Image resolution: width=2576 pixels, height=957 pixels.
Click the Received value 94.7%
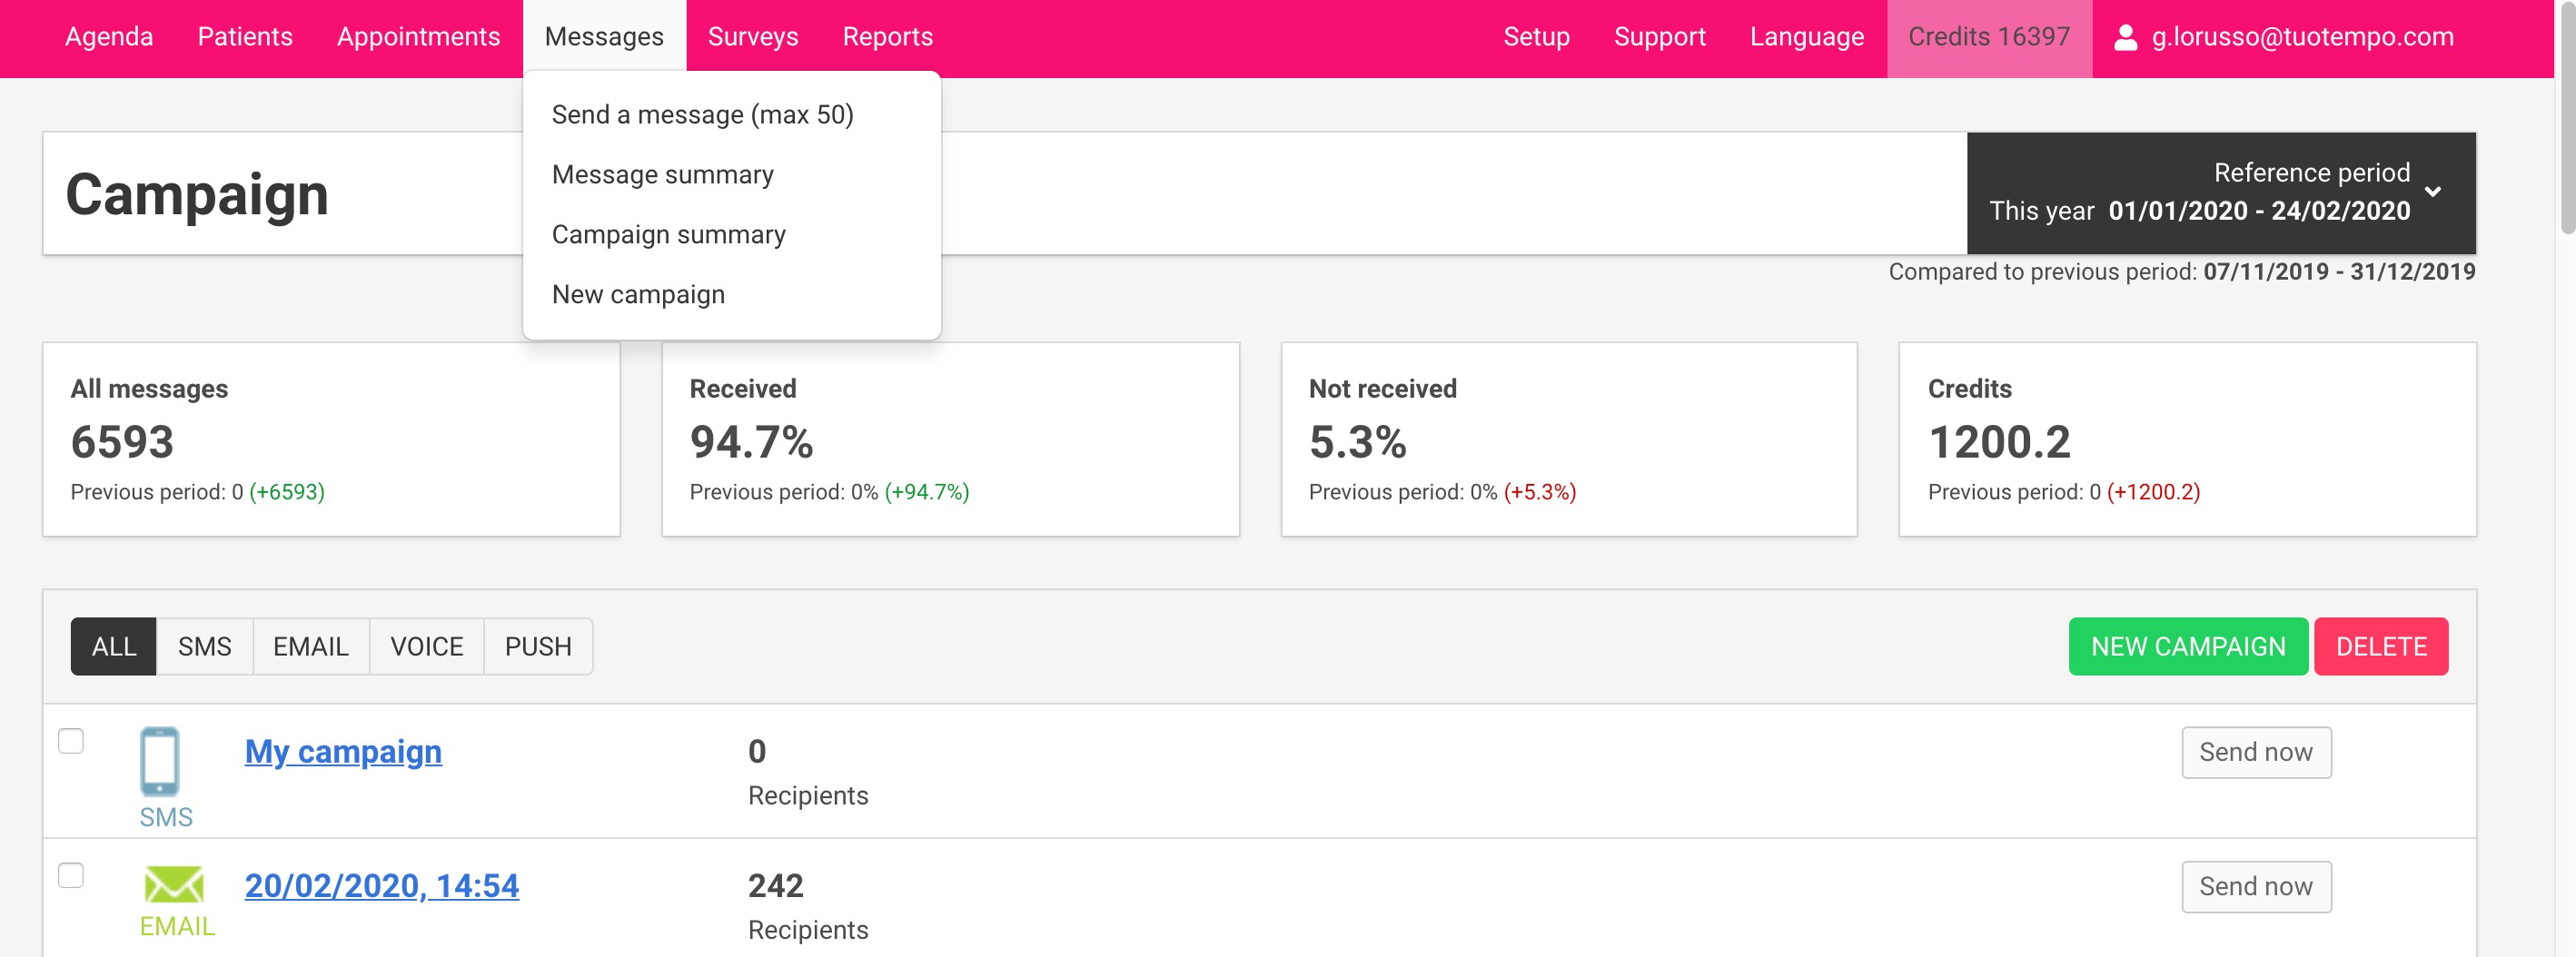[x=751, y=441]
